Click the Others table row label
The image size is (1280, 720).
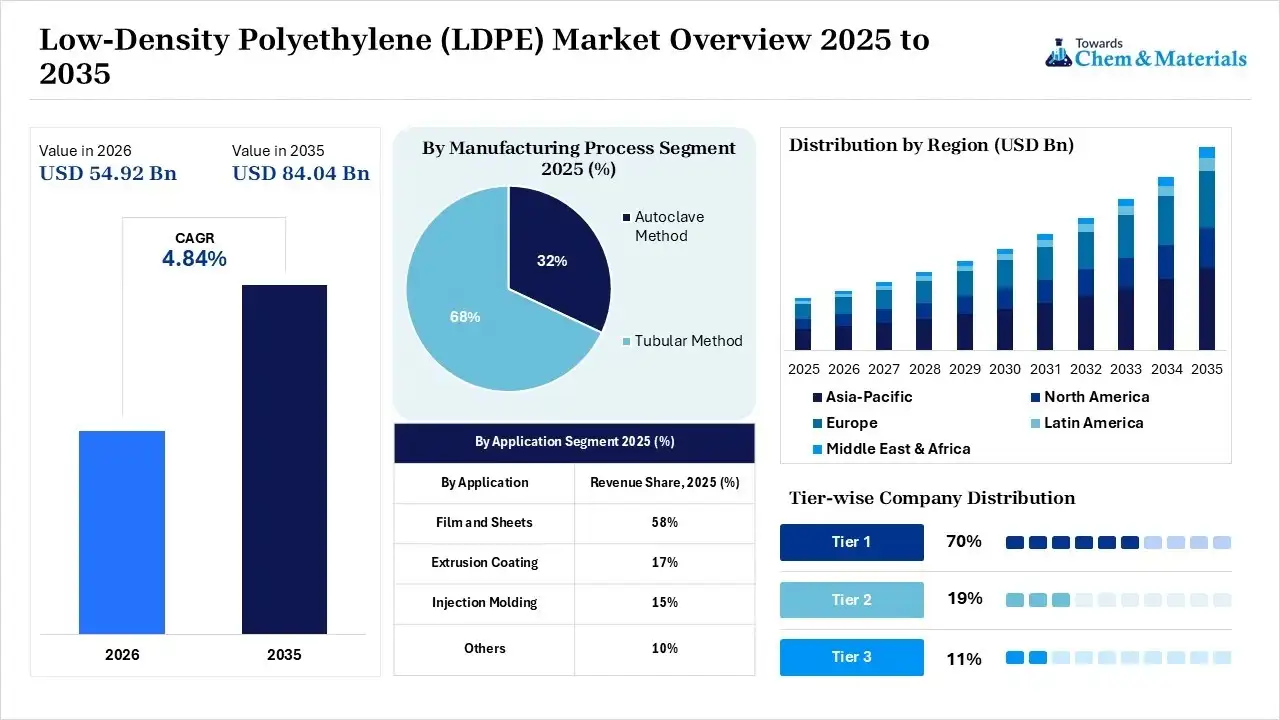(x=484, y=649)
